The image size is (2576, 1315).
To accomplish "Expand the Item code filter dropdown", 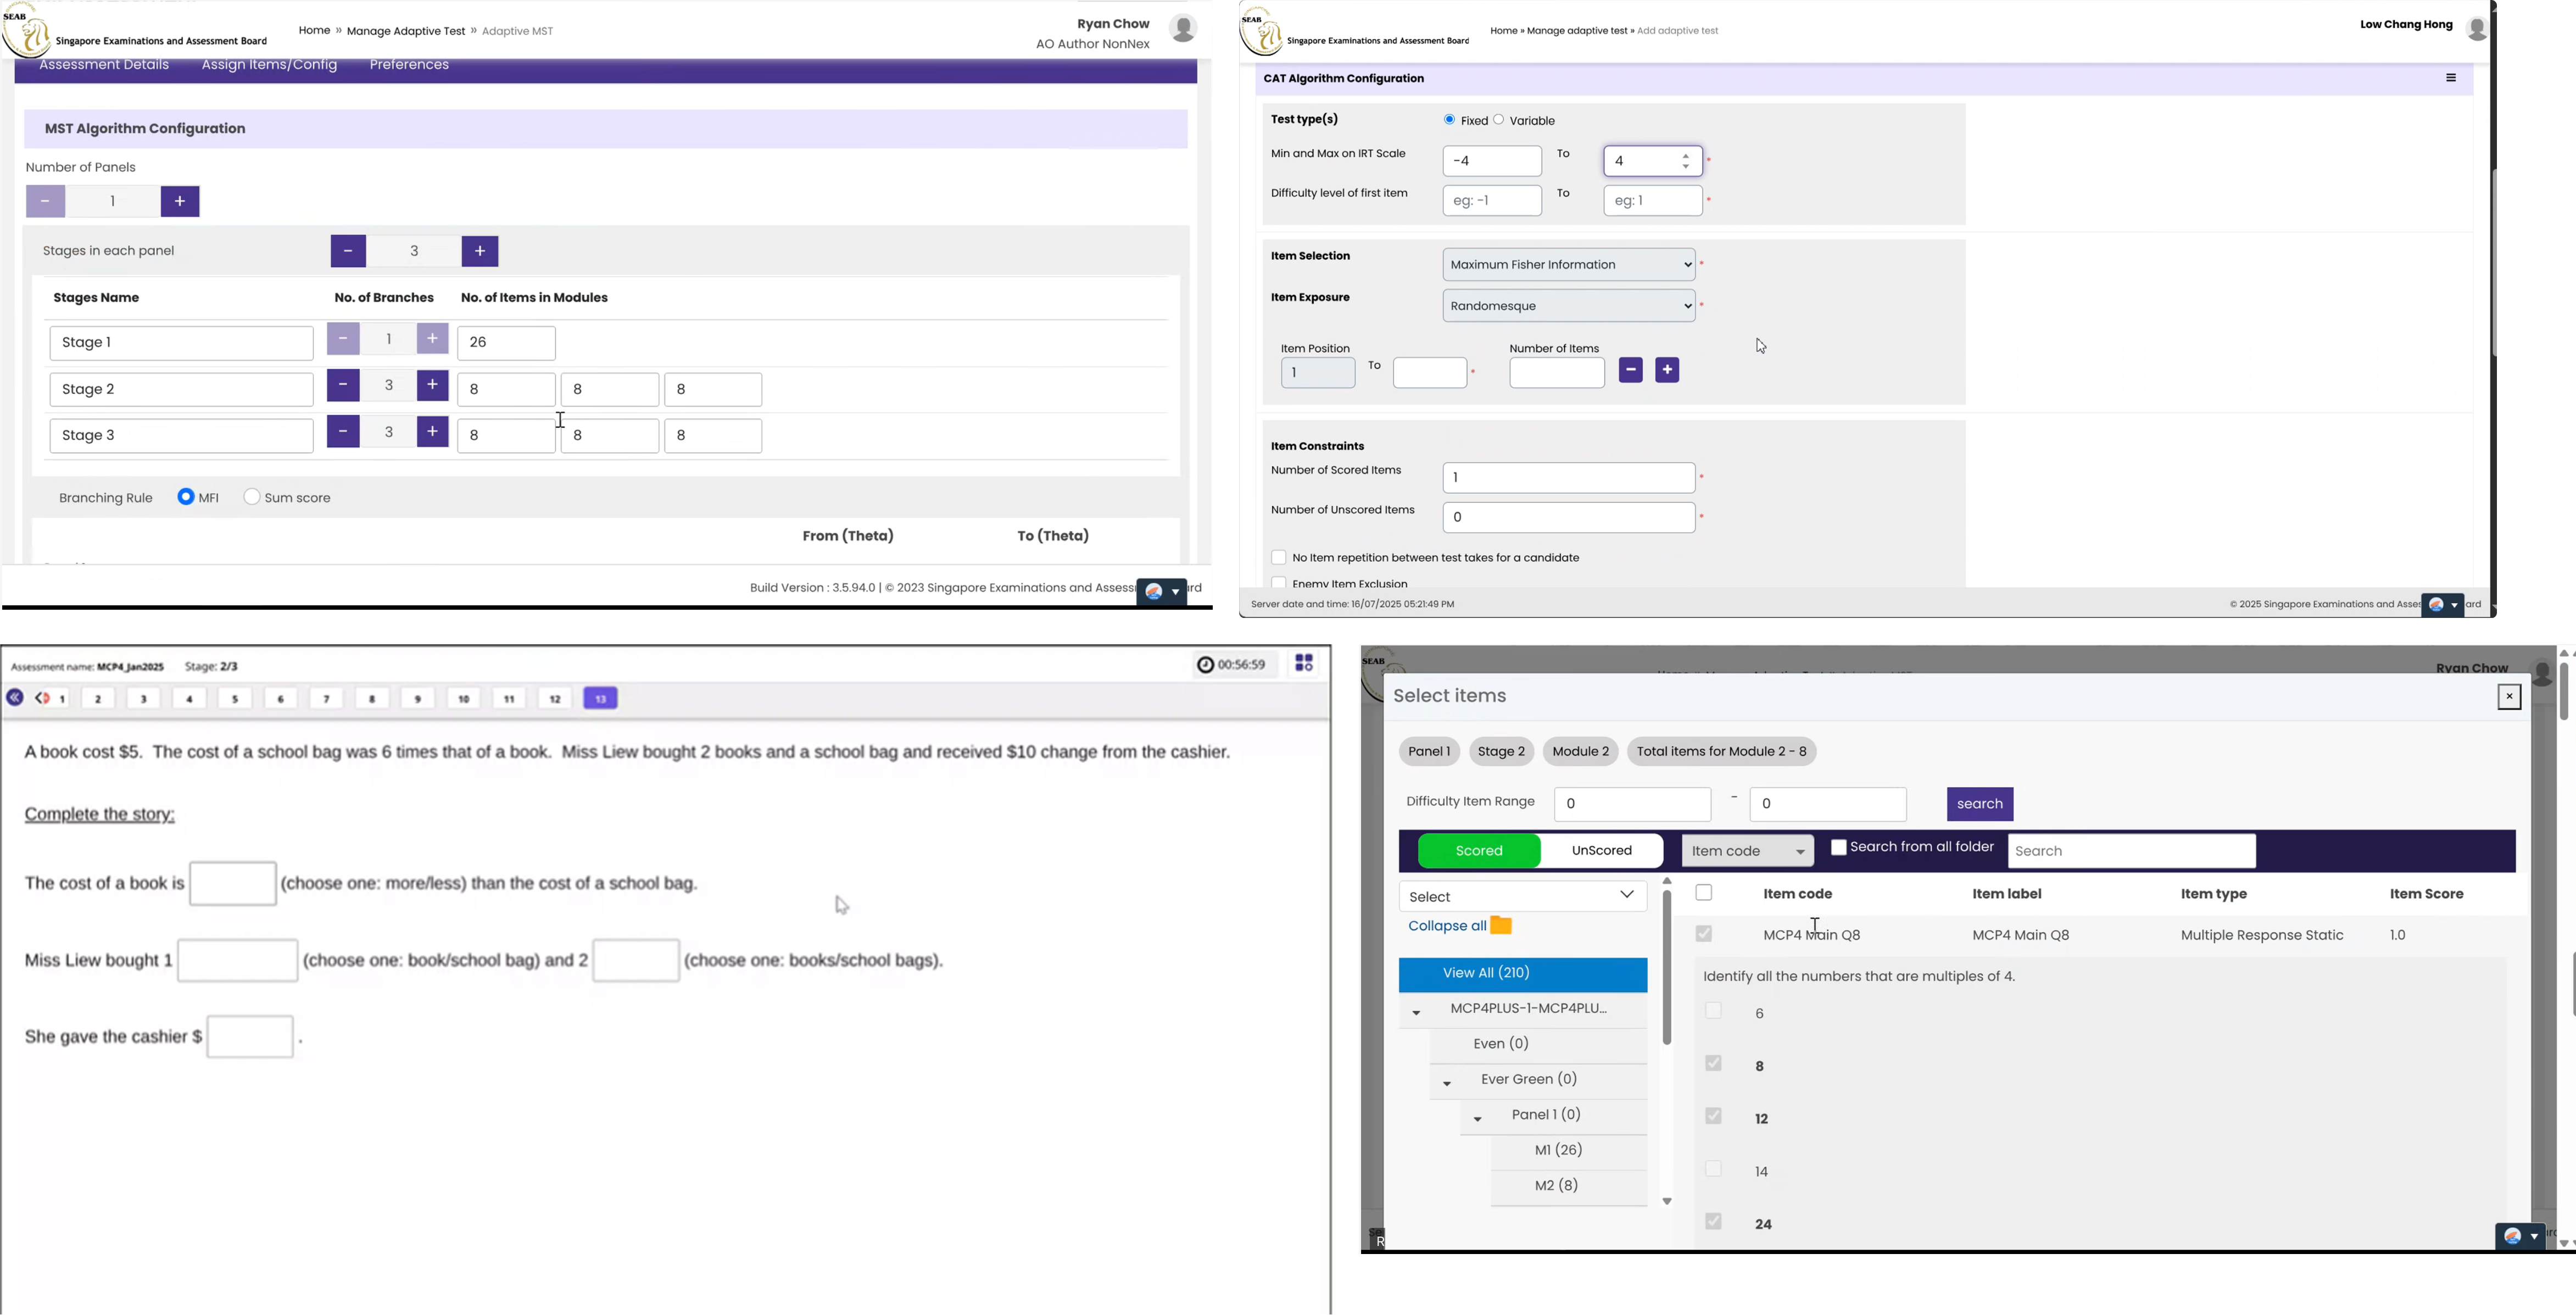I will 1747,852.
